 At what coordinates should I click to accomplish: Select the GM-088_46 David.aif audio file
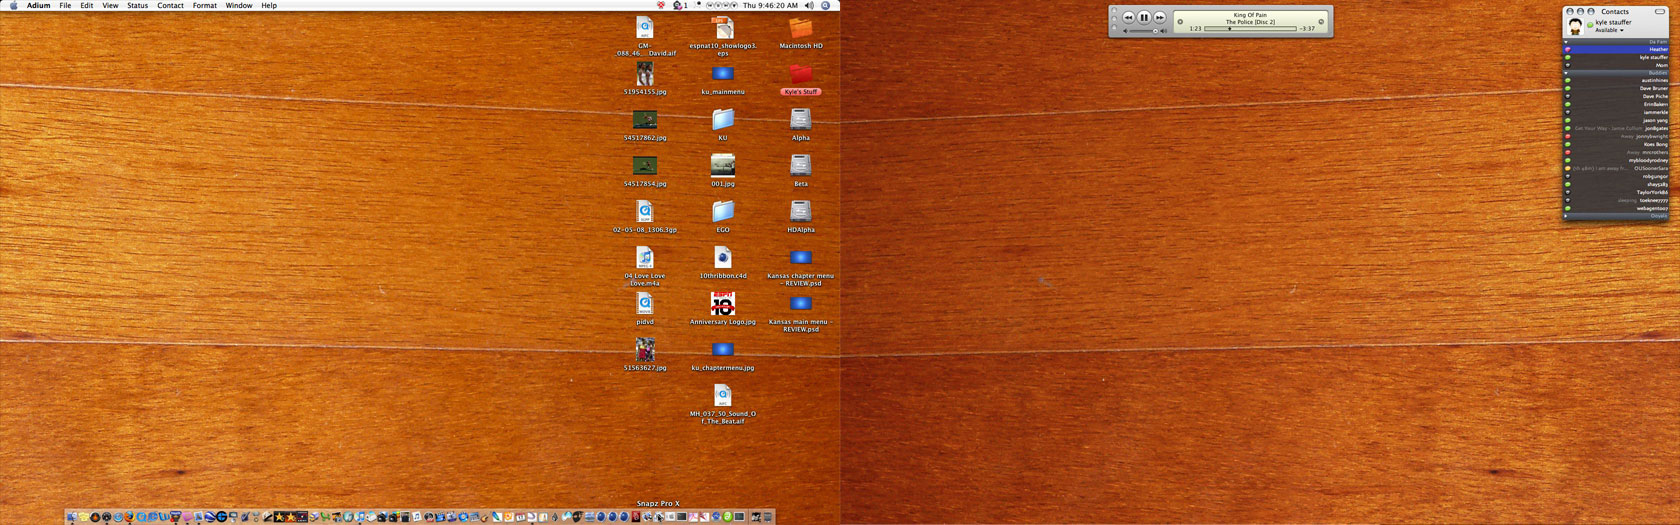pos(645,28)
